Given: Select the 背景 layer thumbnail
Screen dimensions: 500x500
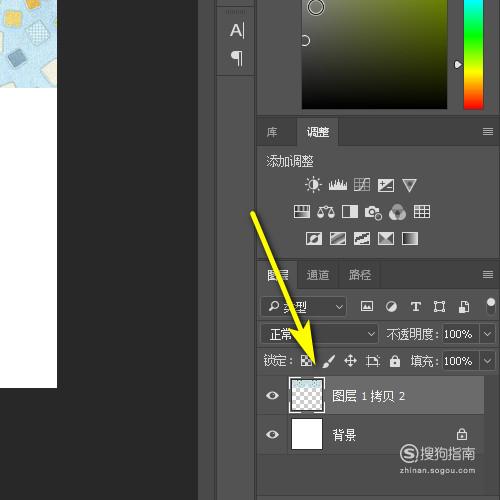Looking at the screenshot, I should (x=307, y=434).
